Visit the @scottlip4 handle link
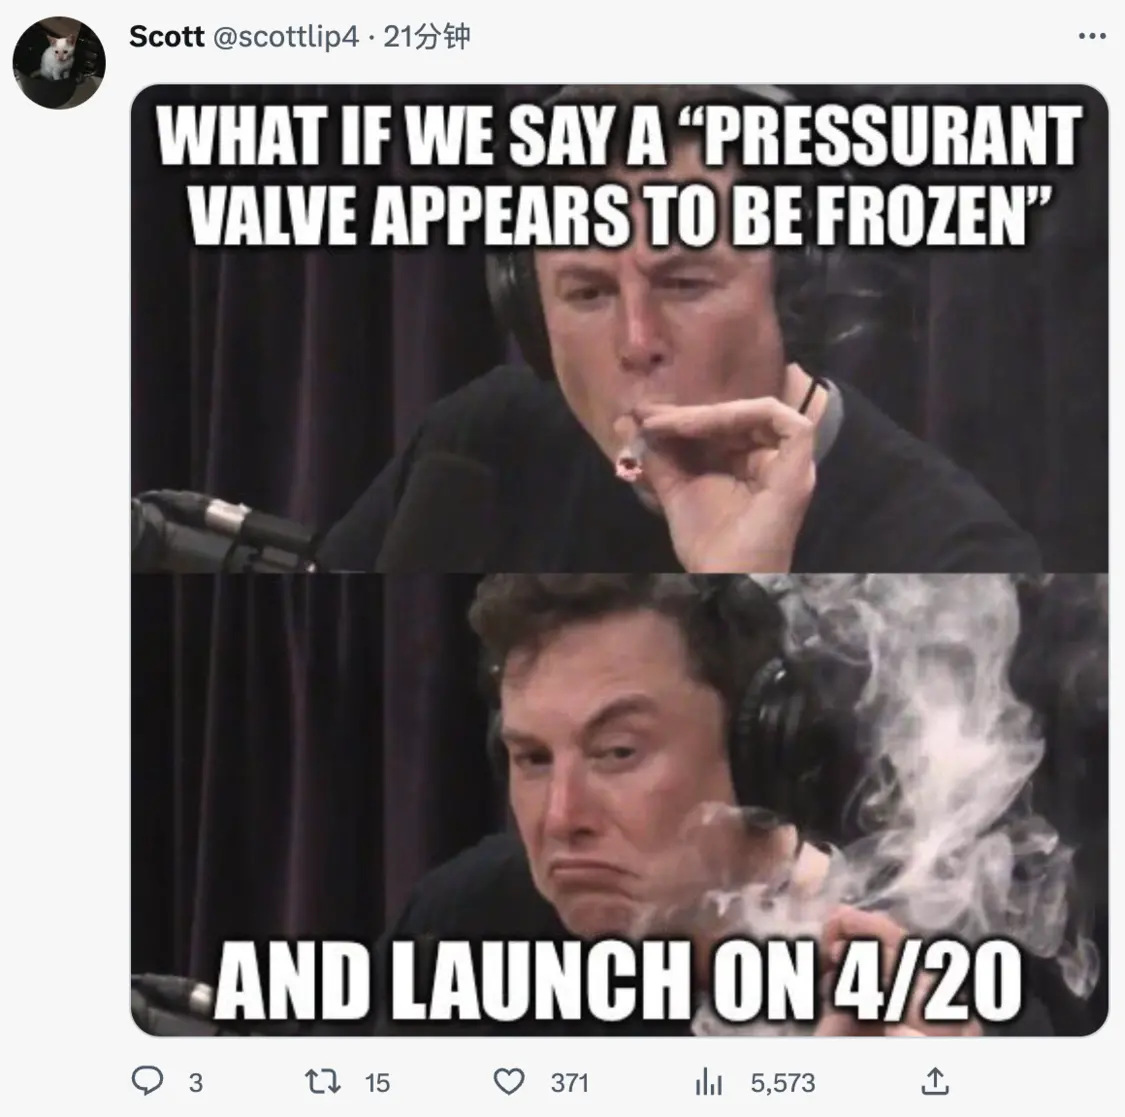Screen dimensions: 1125x1117 point(286,37)
